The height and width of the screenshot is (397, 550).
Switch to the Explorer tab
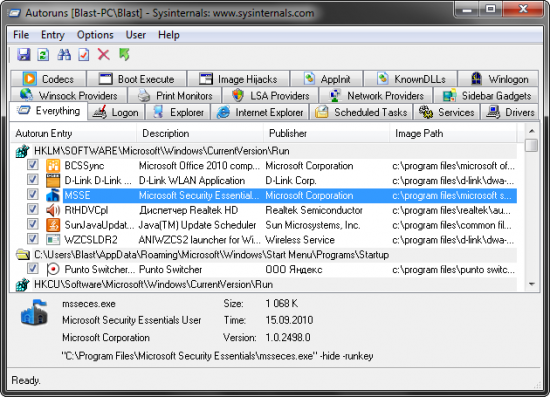click(177, 112)
